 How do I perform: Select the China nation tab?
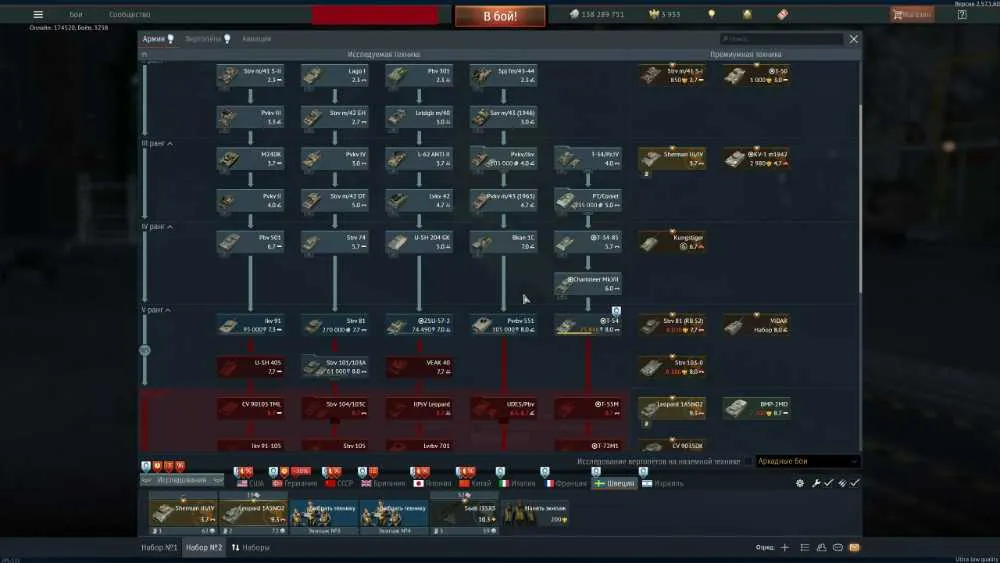[x=475, y=483]
